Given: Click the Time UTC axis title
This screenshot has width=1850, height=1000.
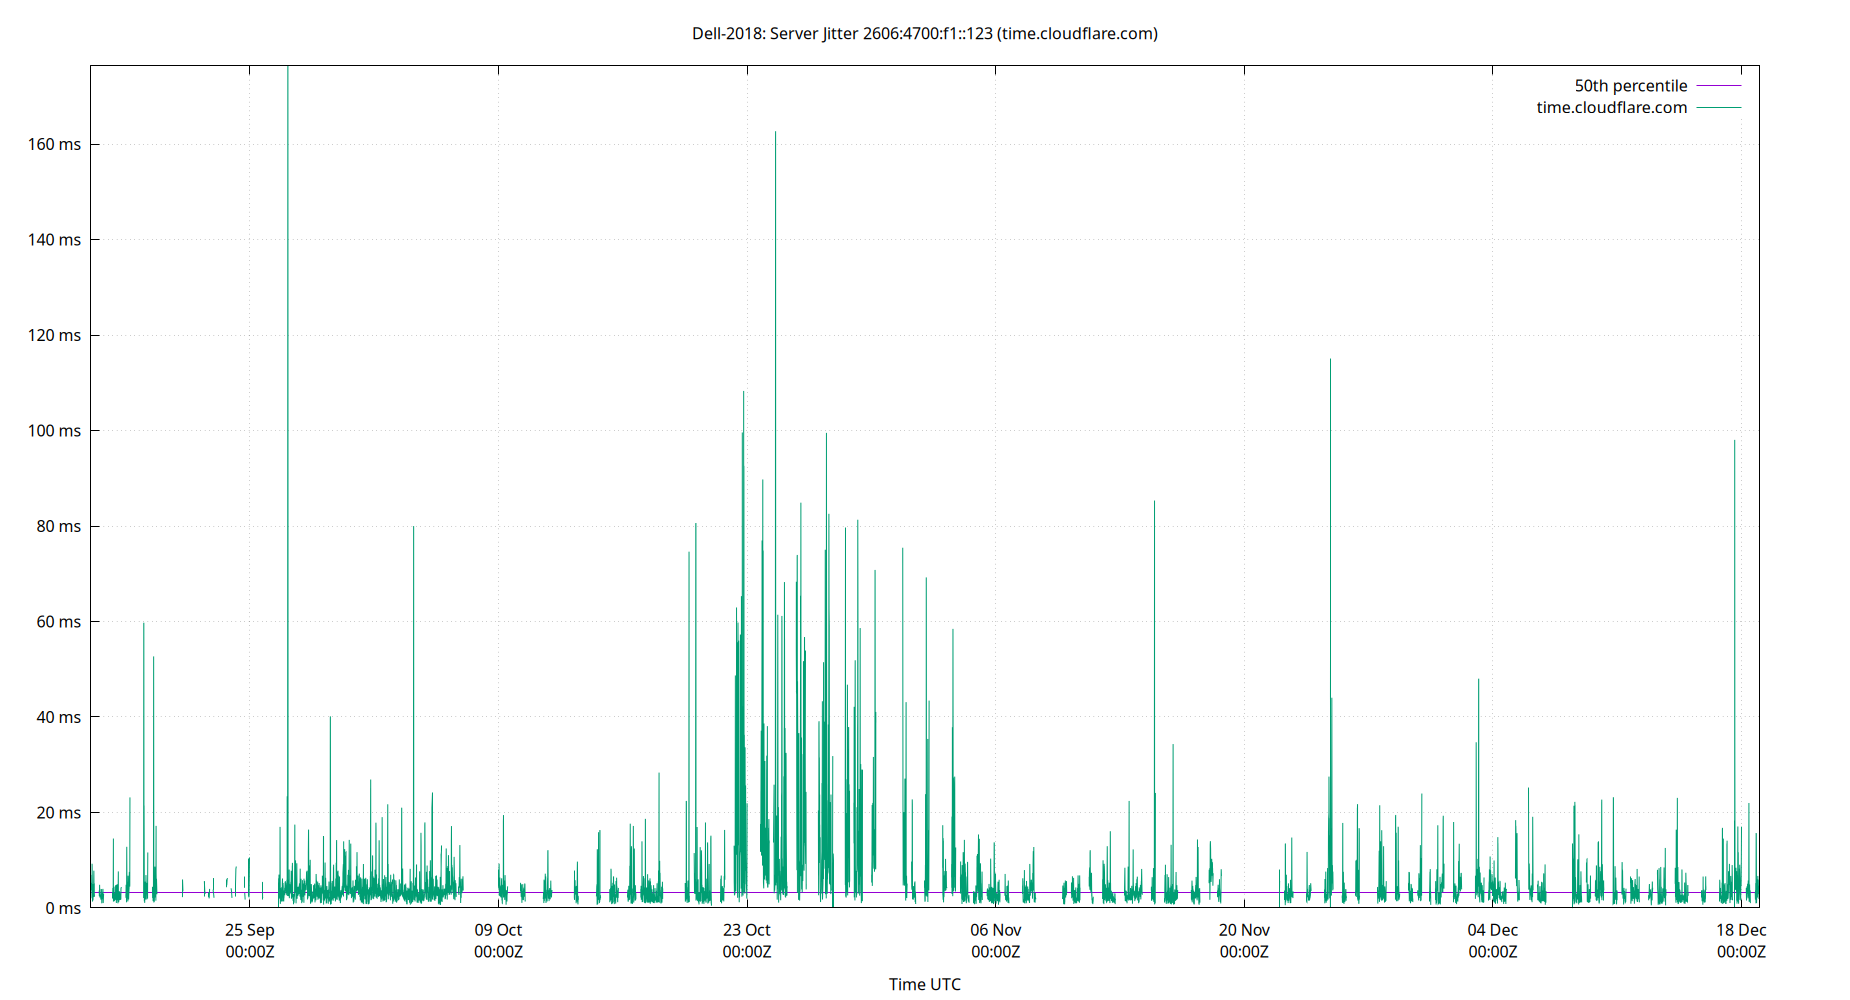Looking at the screenshot, I should (923, 984).
